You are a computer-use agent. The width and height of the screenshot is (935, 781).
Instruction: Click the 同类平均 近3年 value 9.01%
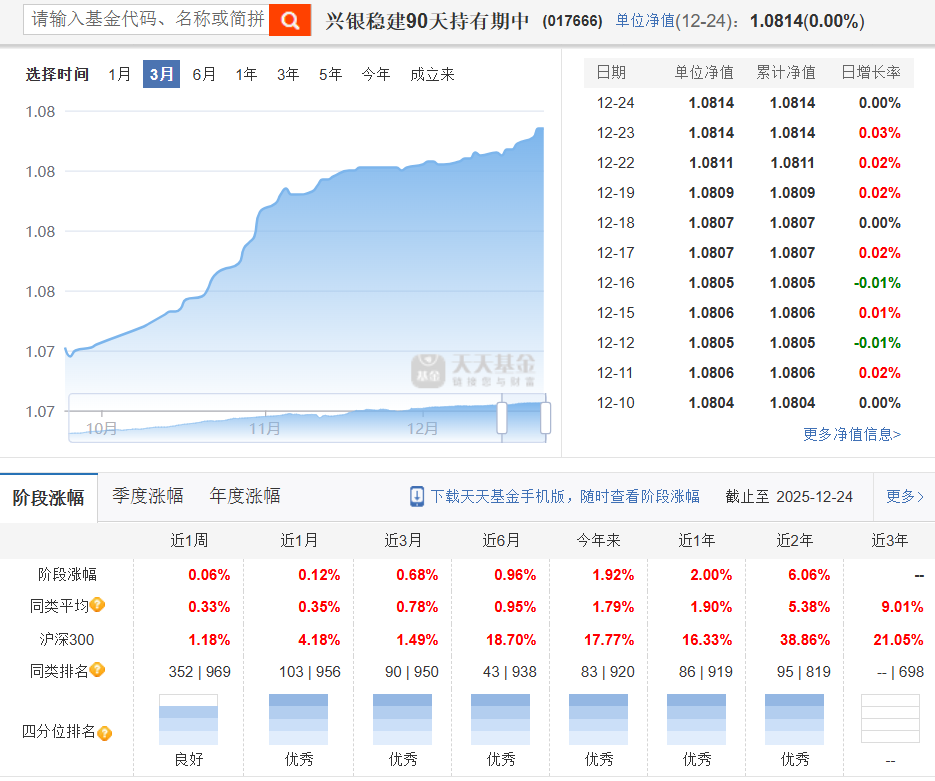(x=902, y=607)
